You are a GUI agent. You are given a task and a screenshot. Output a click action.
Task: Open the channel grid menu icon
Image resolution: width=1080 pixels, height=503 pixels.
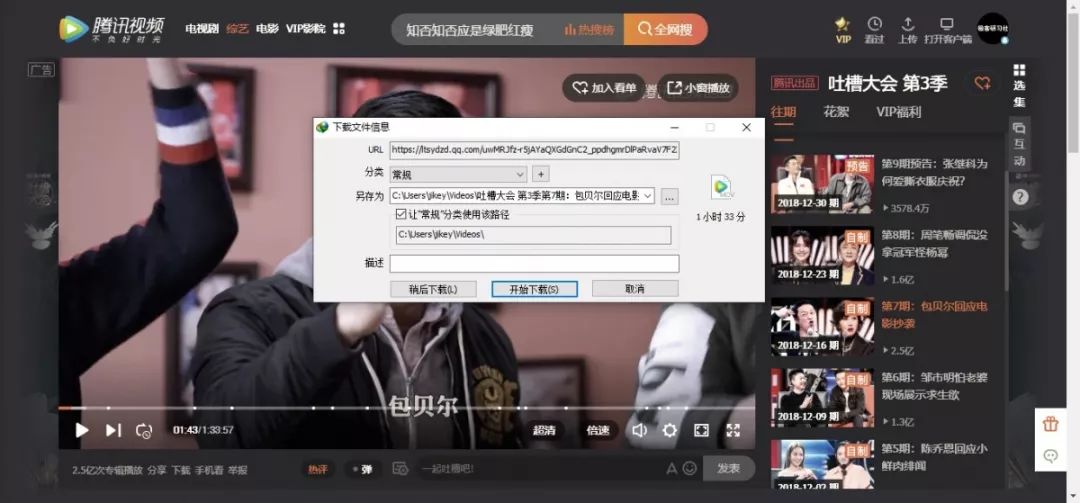339,29
